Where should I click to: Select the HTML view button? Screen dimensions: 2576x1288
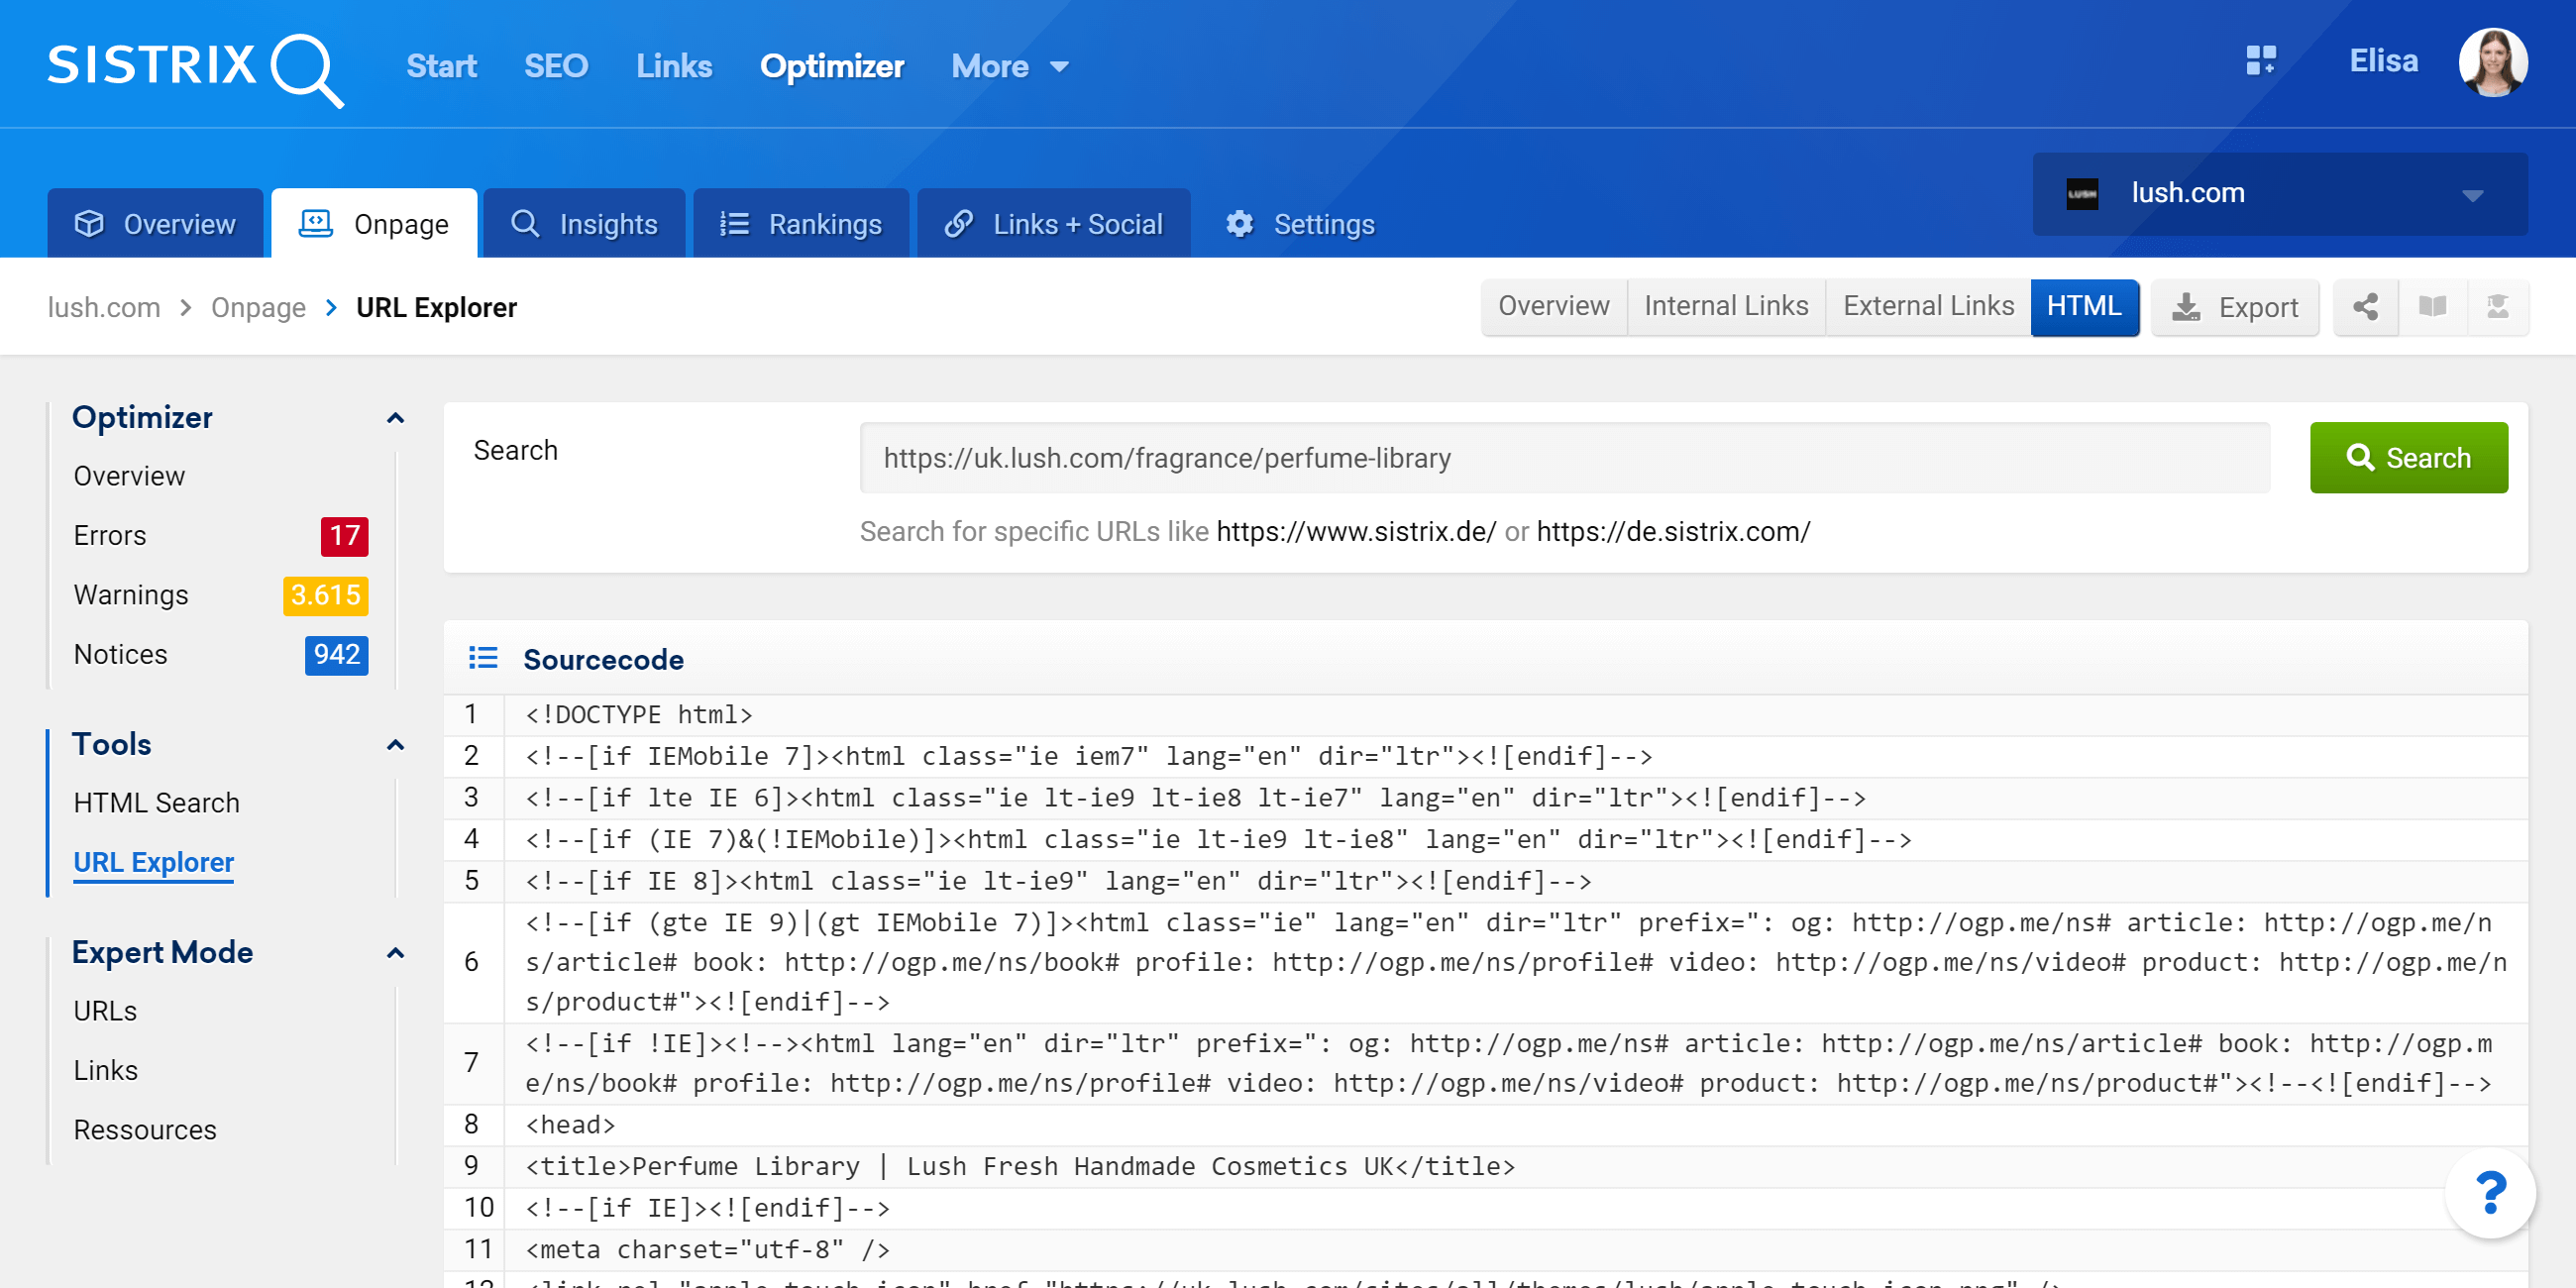point(2084,306)
